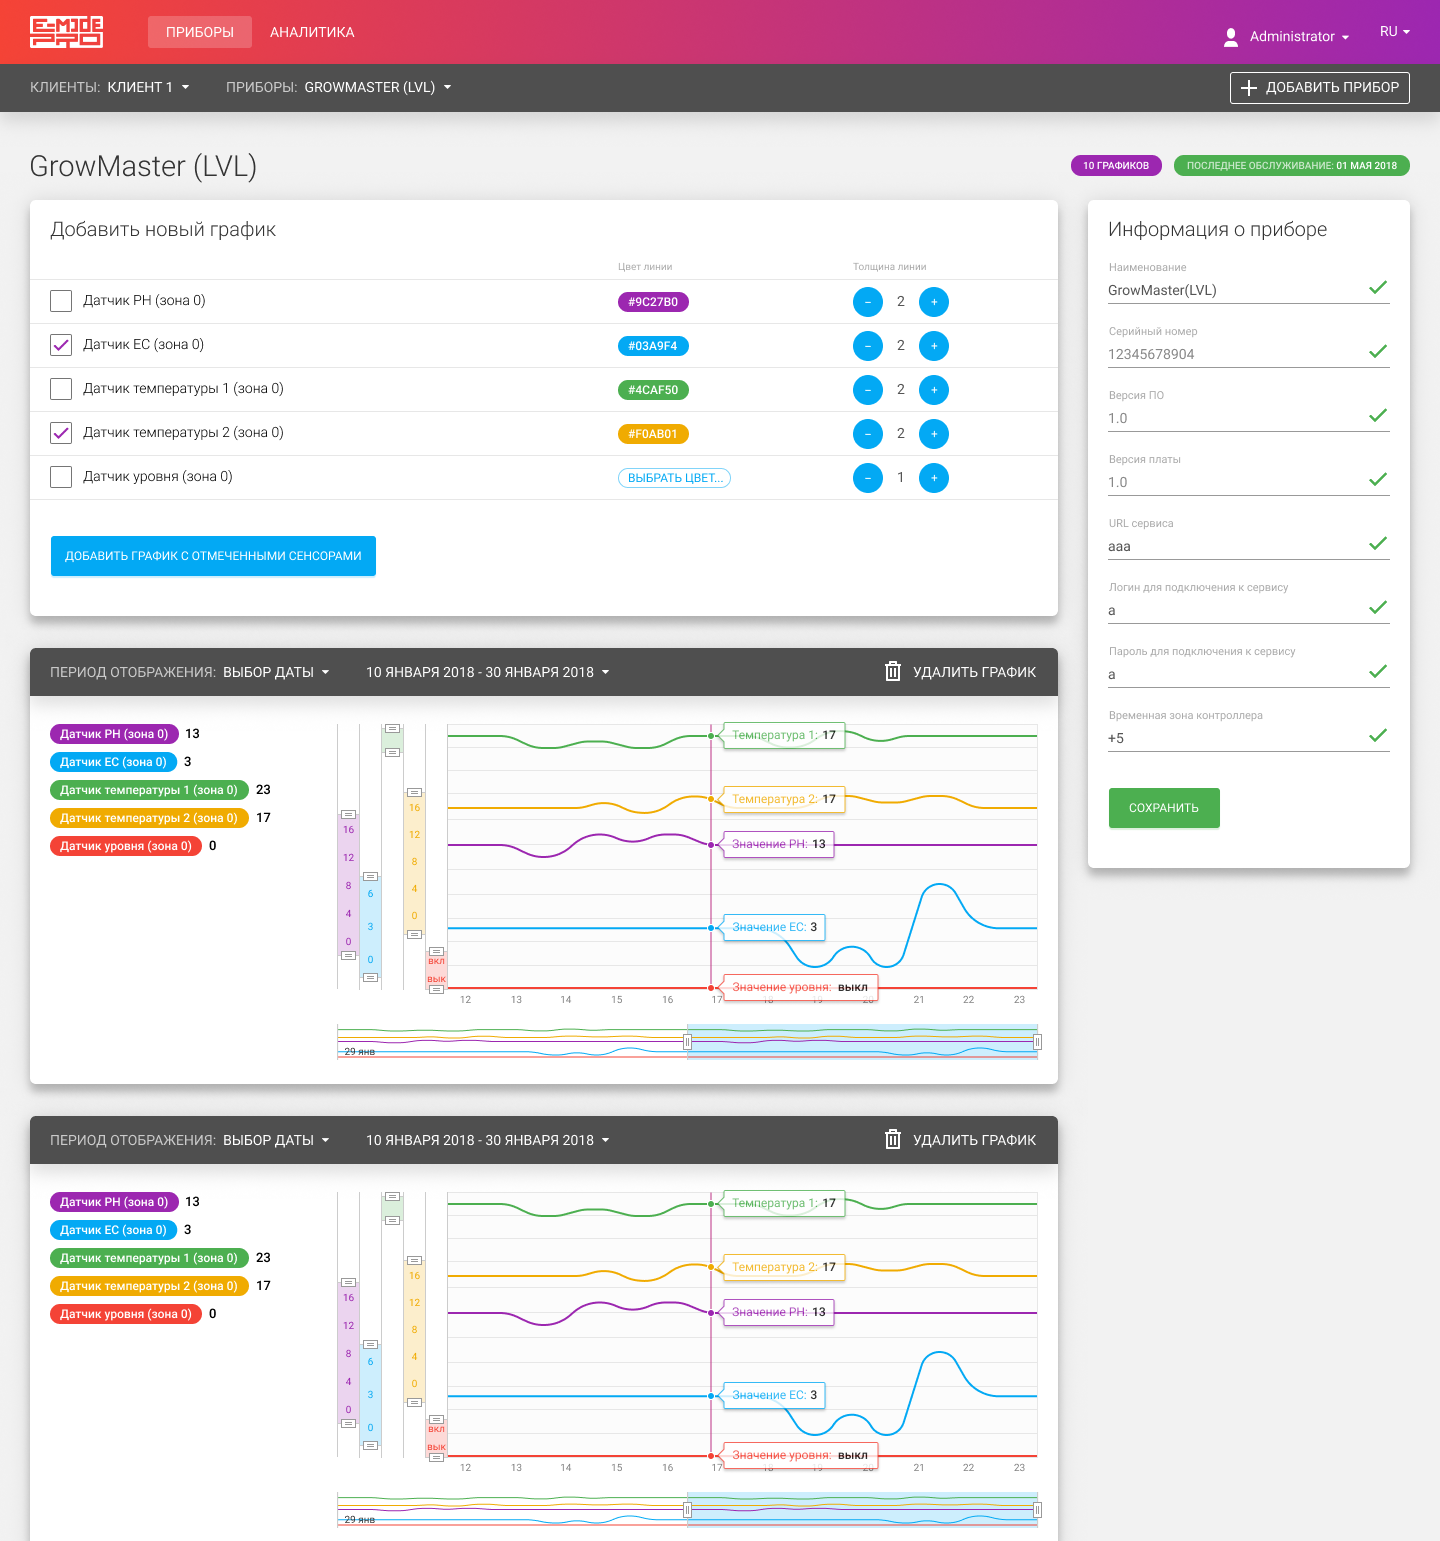Viewport: 1440px width, 1541px height.
Task: Switch to the ПРИБОРЫ tab
Action: (200, 32)
